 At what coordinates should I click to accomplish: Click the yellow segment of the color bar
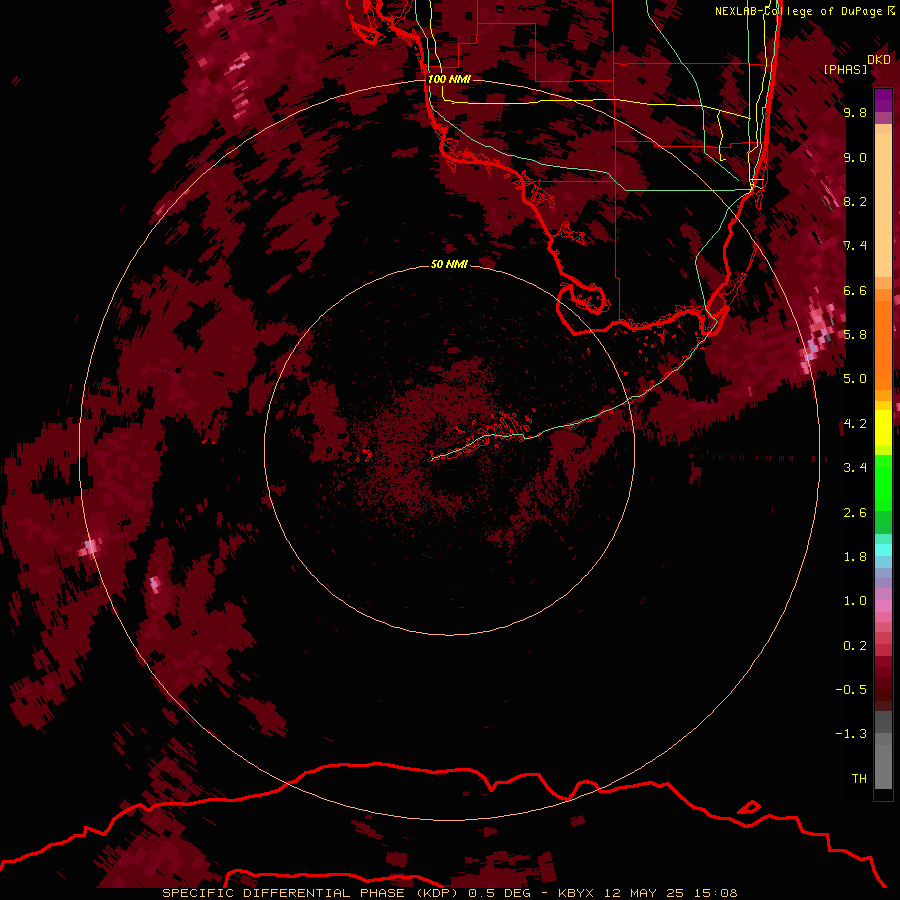point(883,428)
